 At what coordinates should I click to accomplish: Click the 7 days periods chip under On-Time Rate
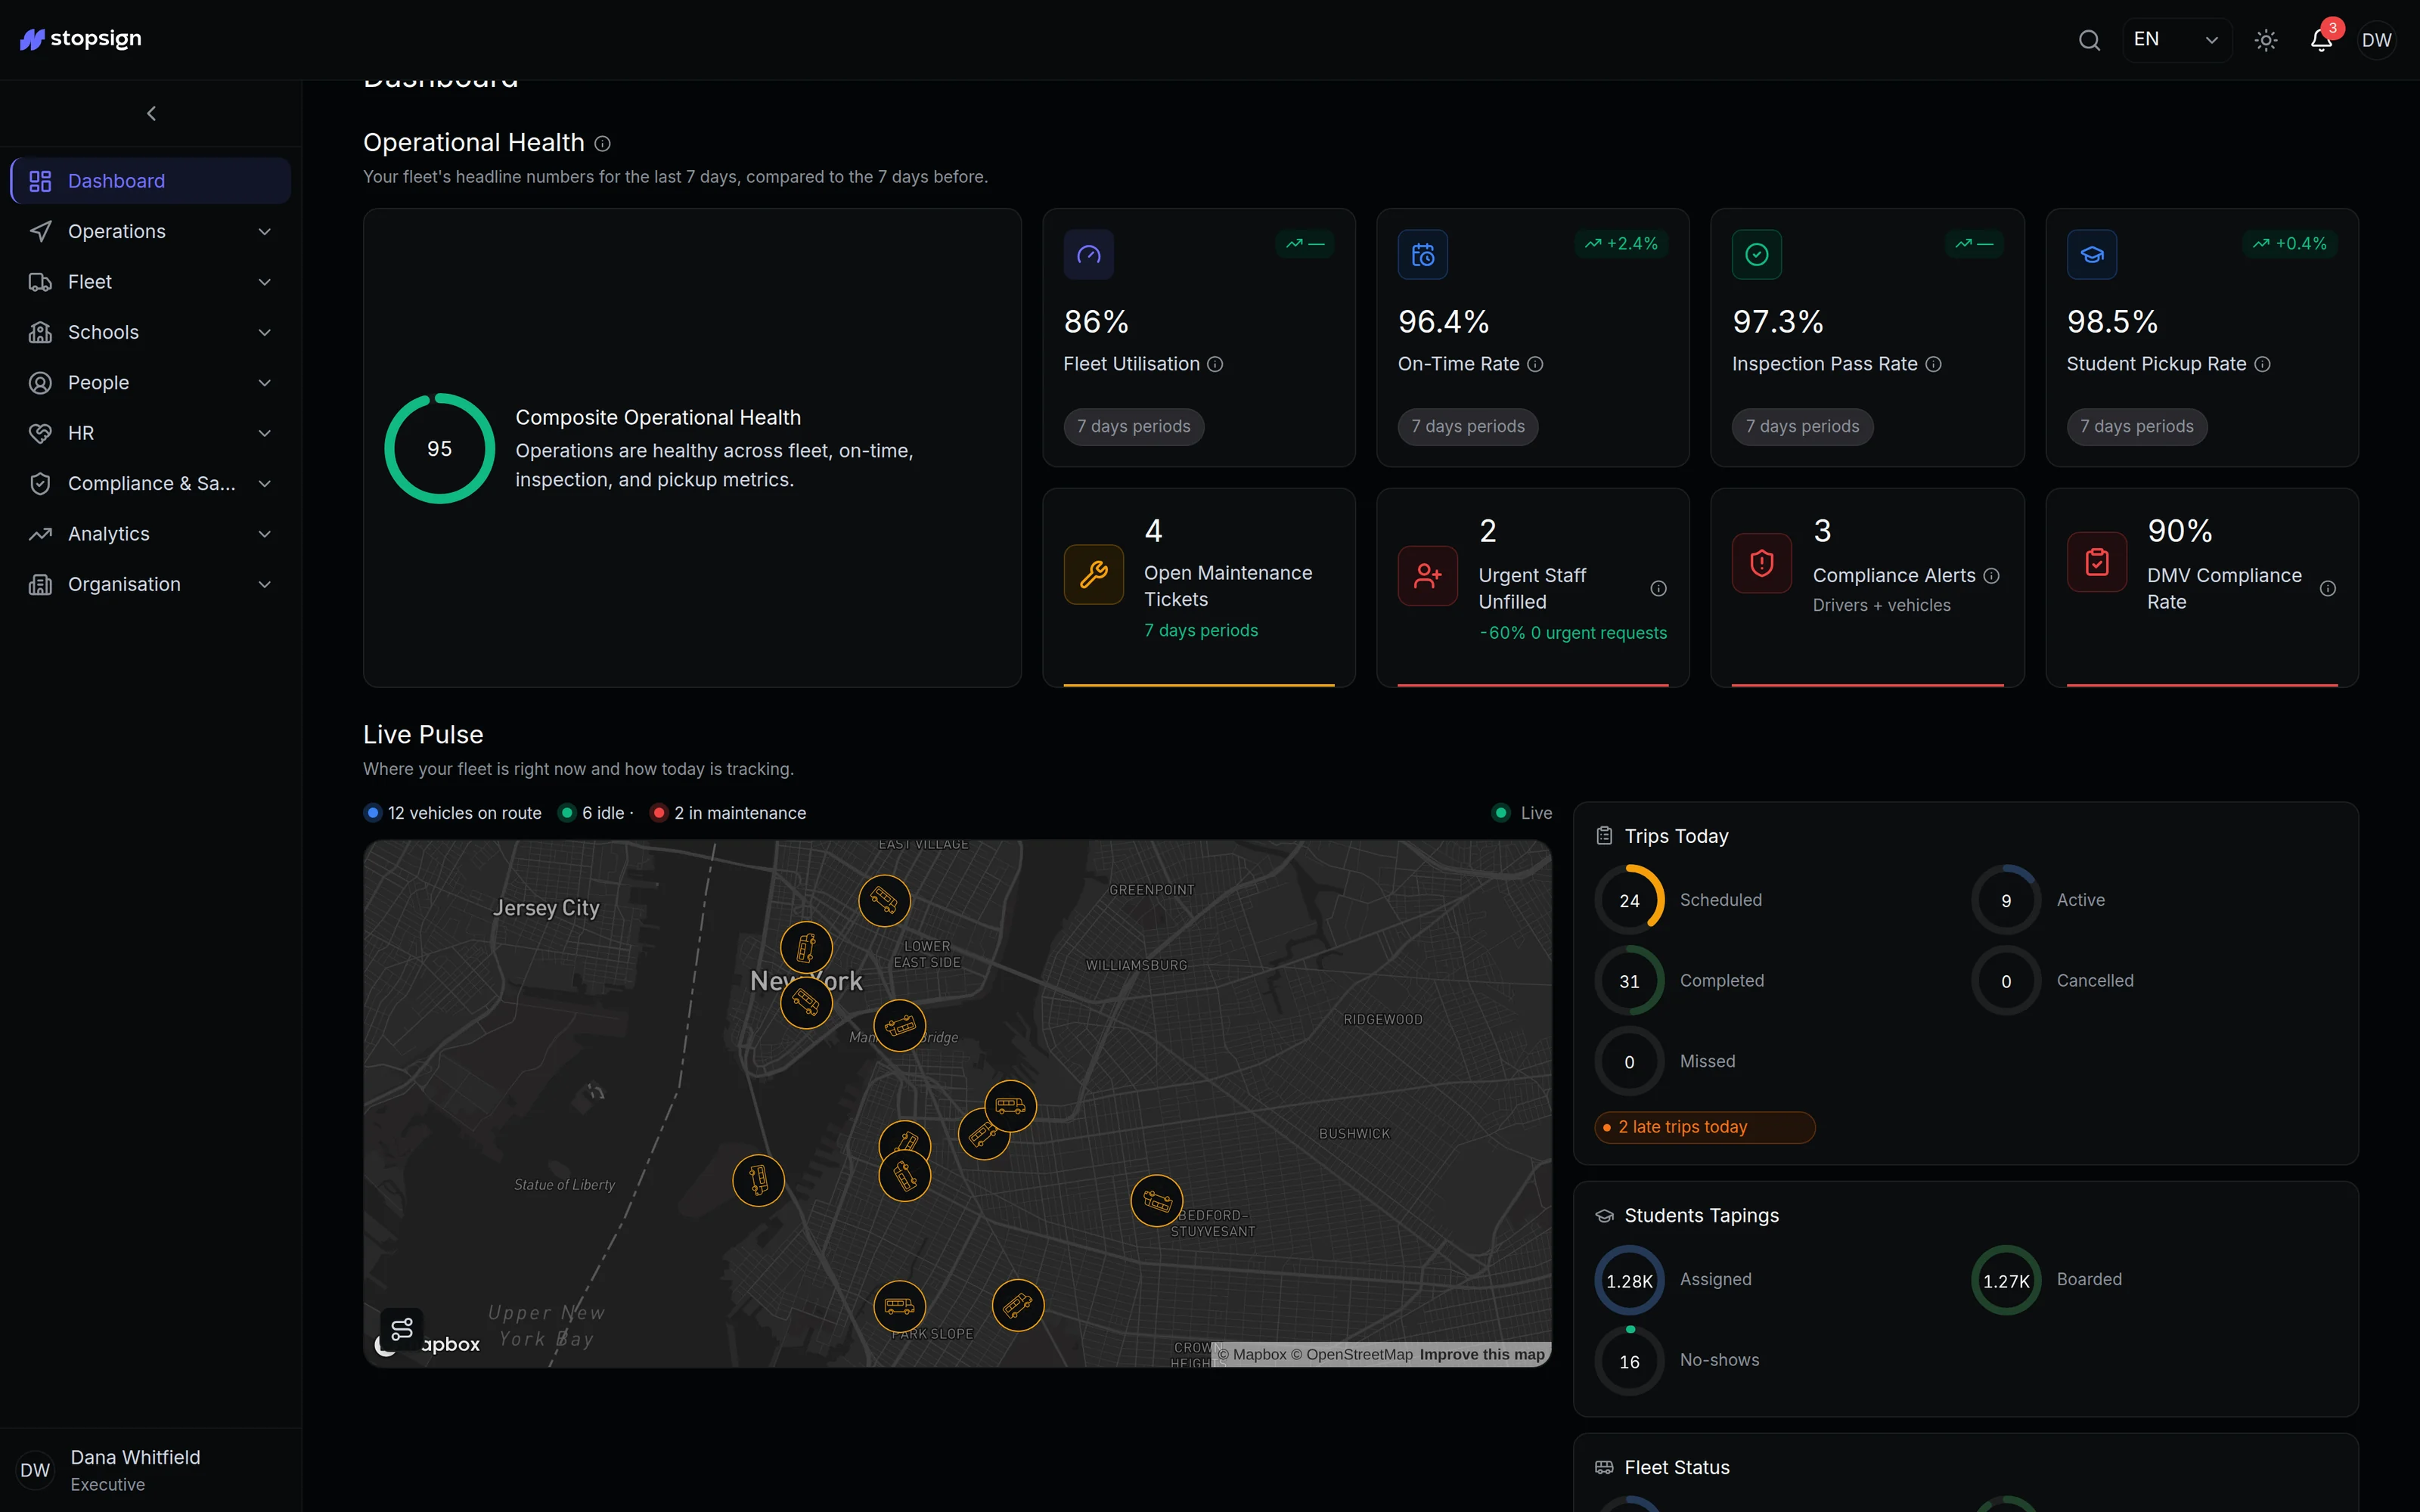point(1468,426)
